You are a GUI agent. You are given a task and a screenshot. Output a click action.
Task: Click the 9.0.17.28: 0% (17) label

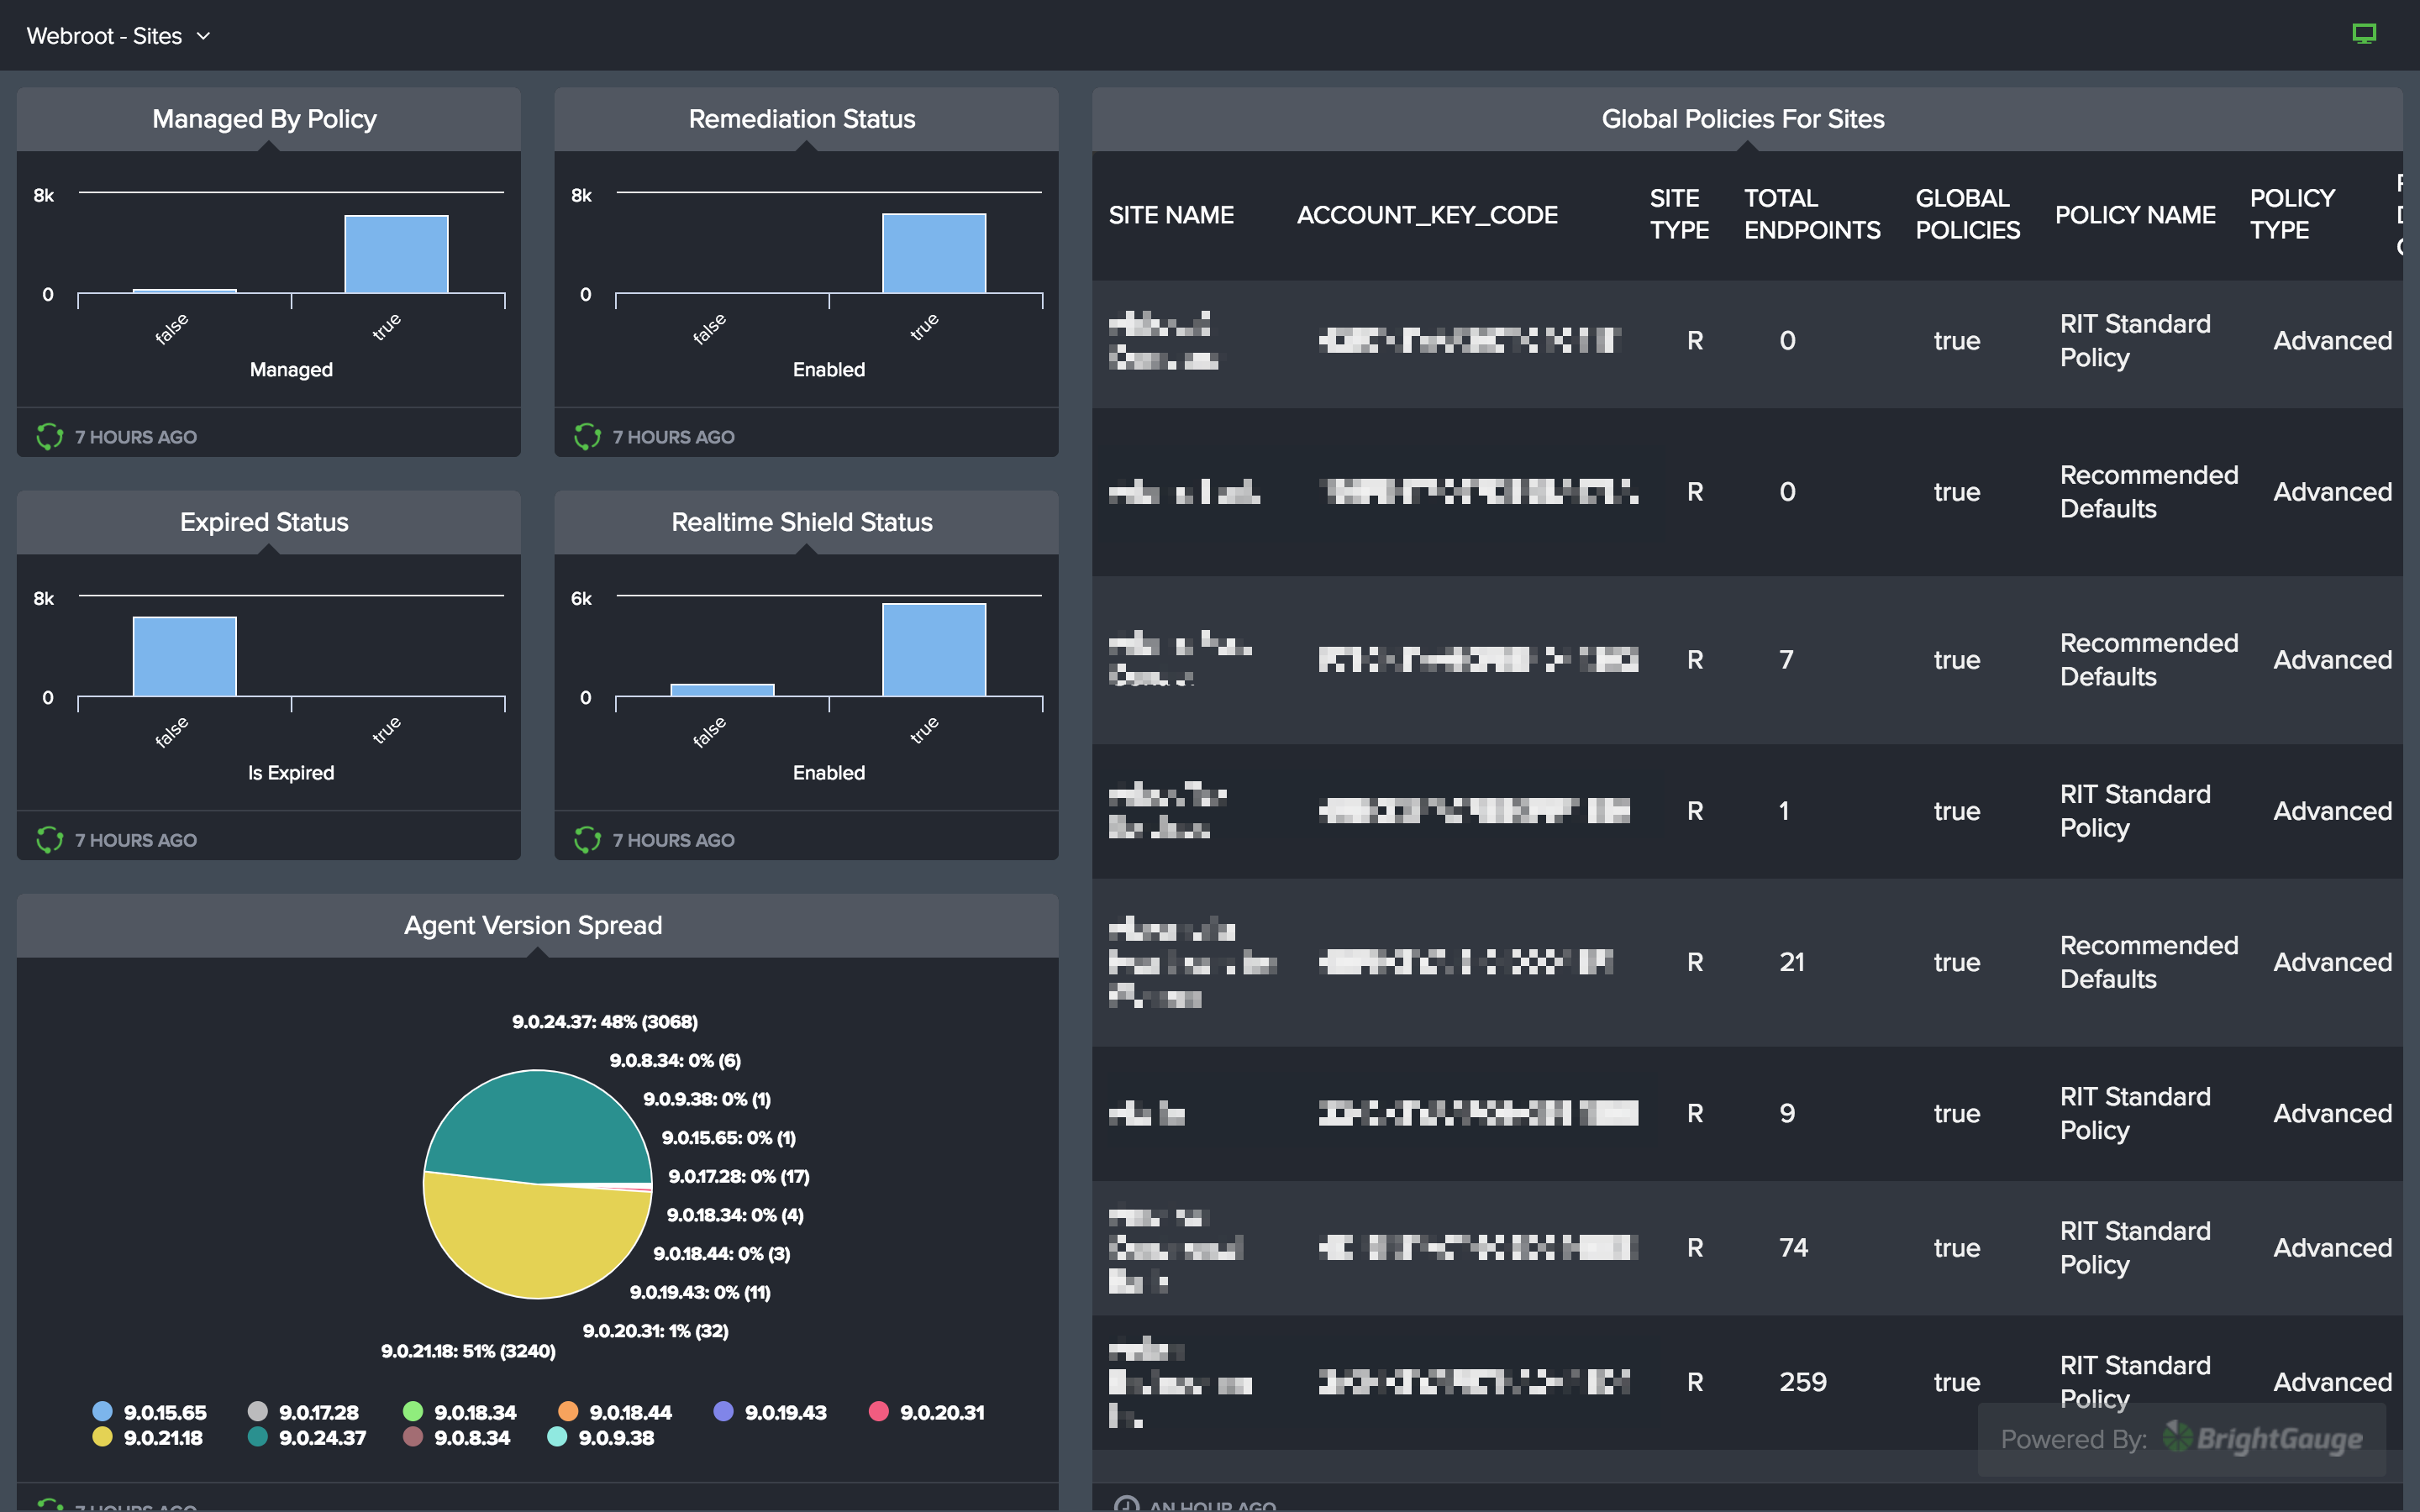pos(739,1176)
